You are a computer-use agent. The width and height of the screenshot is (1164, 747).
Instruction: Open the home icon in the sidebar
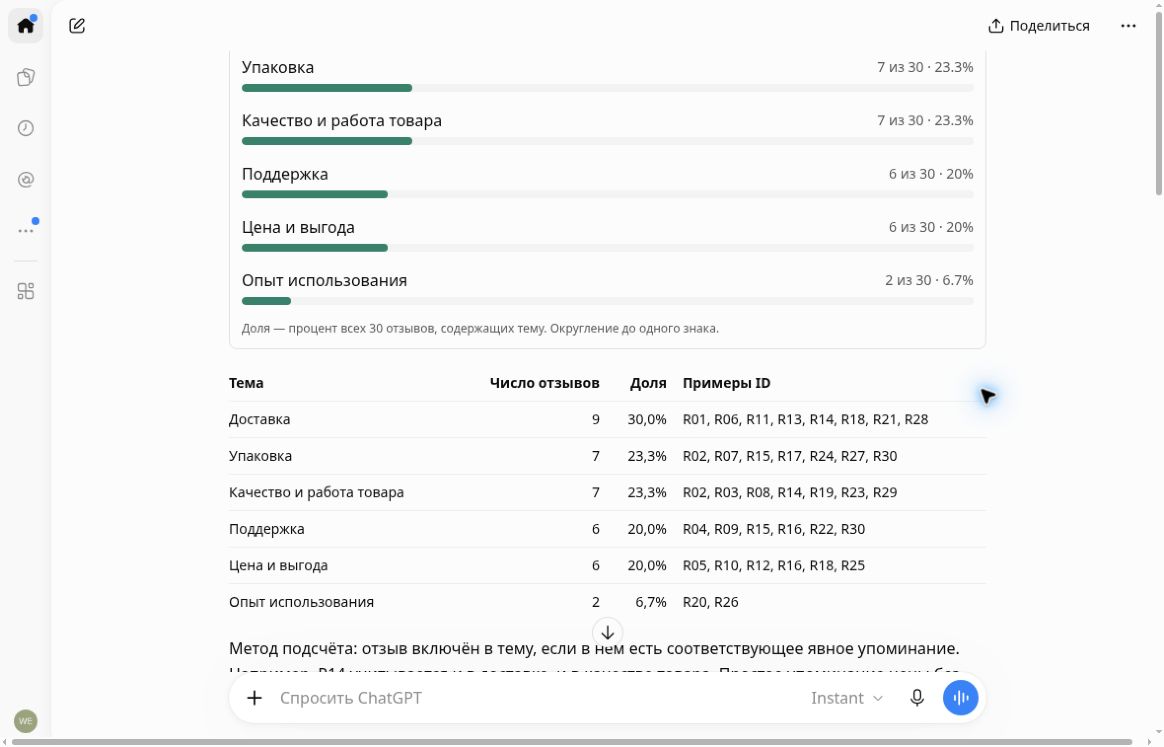click(25, 26)
